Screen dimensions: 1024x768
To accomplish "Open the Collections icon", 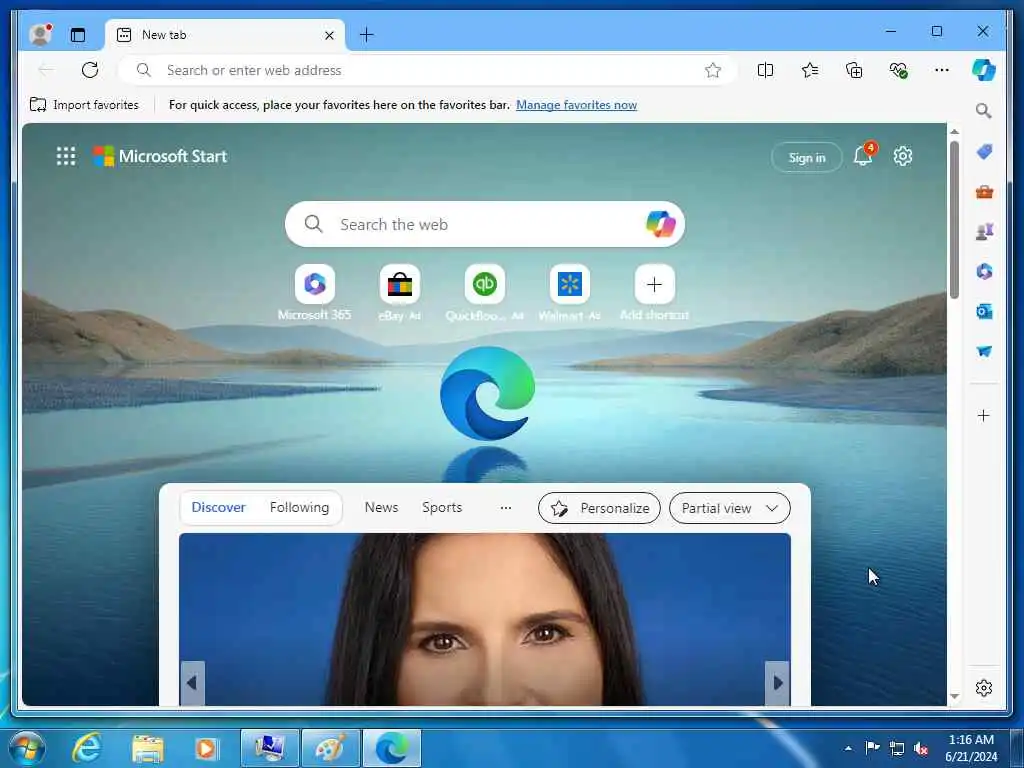I will pos(854,70).
